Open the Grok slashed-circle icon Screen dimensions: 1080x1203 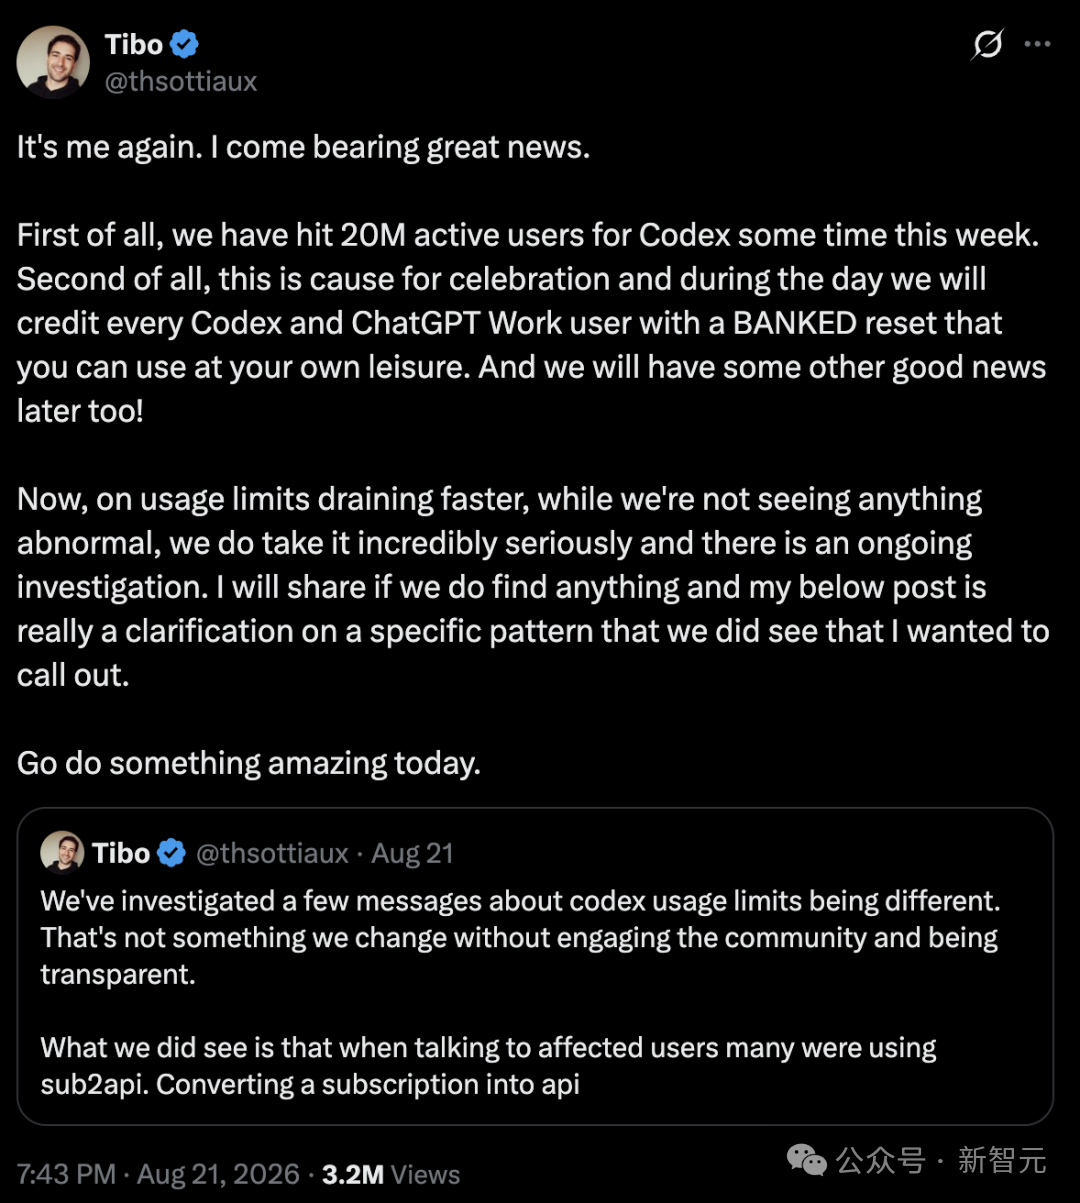(987, 45)
